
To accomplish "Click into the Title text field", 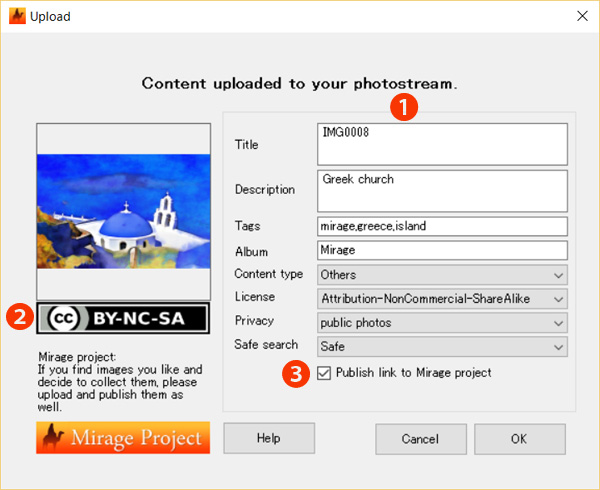I will point(442,144).
